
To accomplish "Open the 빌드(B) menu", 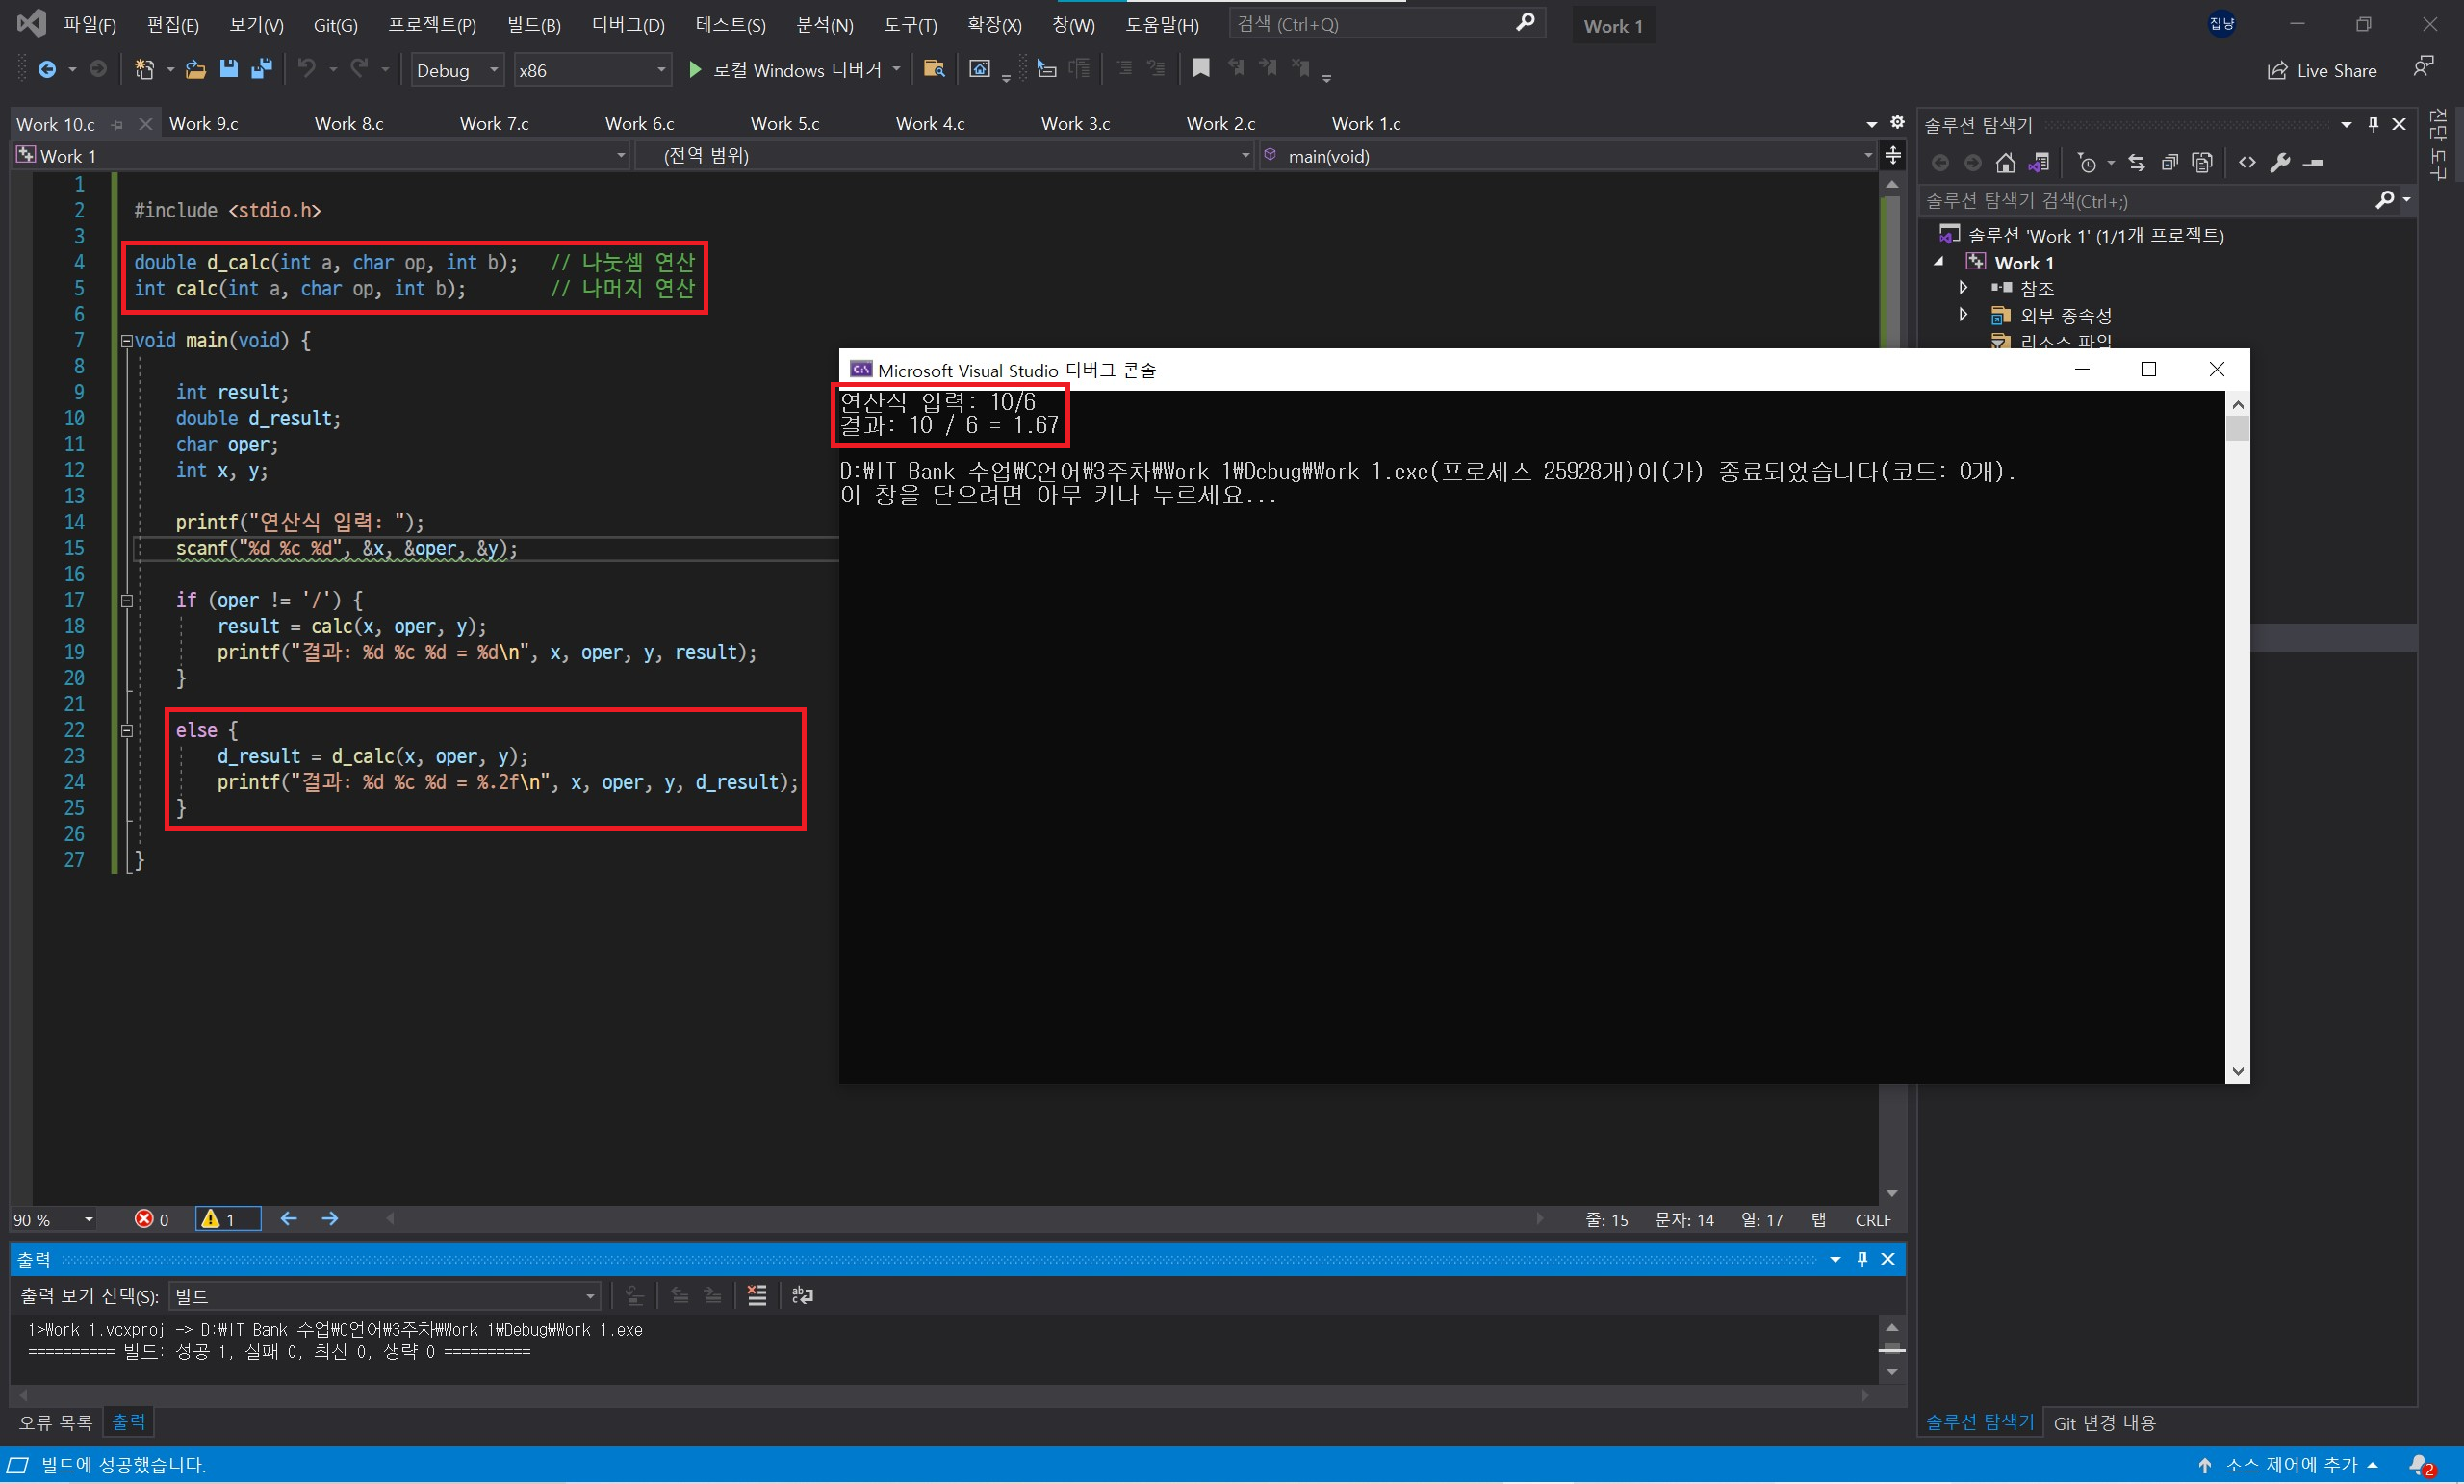I will point(533,25).
